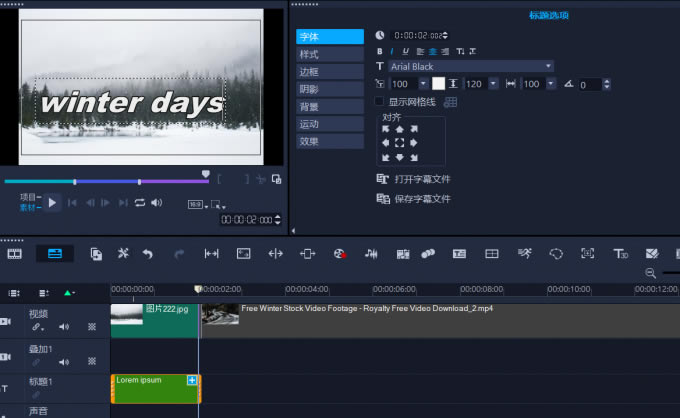Click the bold B formatting icon
Viewport: 680px width, 418px height.
pos(380,51)
